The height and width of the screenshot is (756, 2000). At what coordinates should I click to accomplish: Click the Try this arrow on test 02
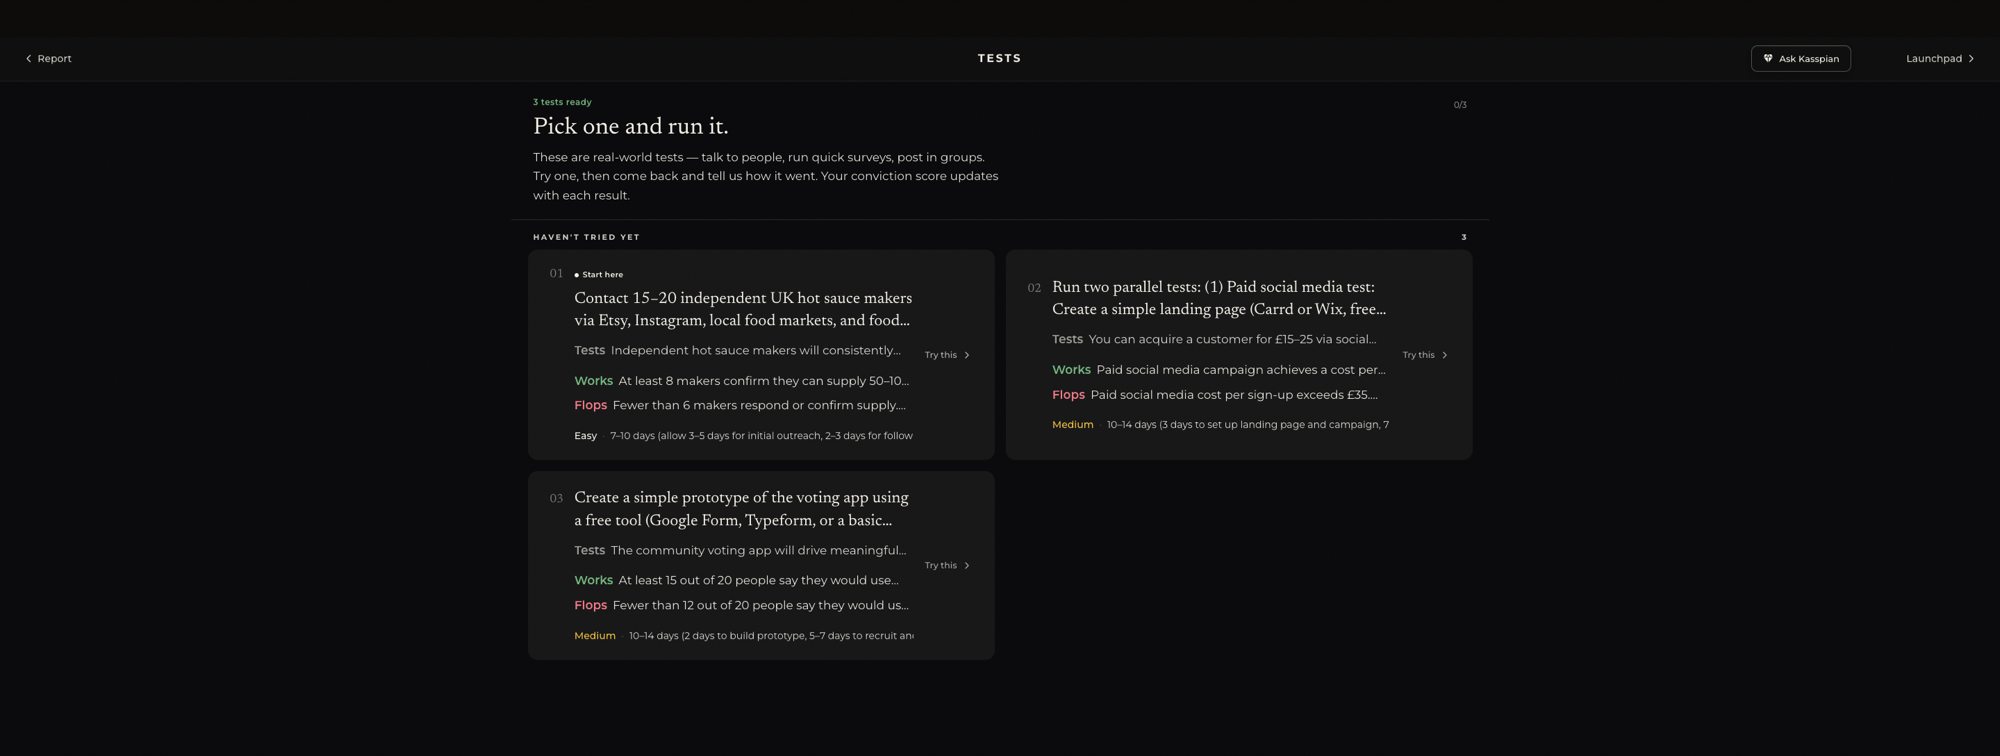point(1445,355)
